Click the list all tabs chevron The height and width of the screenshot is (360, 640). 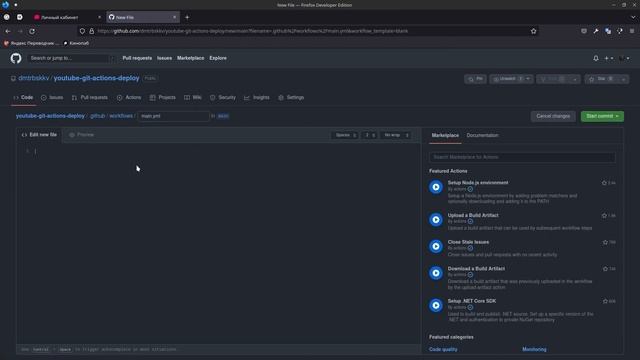click(633, 17)
